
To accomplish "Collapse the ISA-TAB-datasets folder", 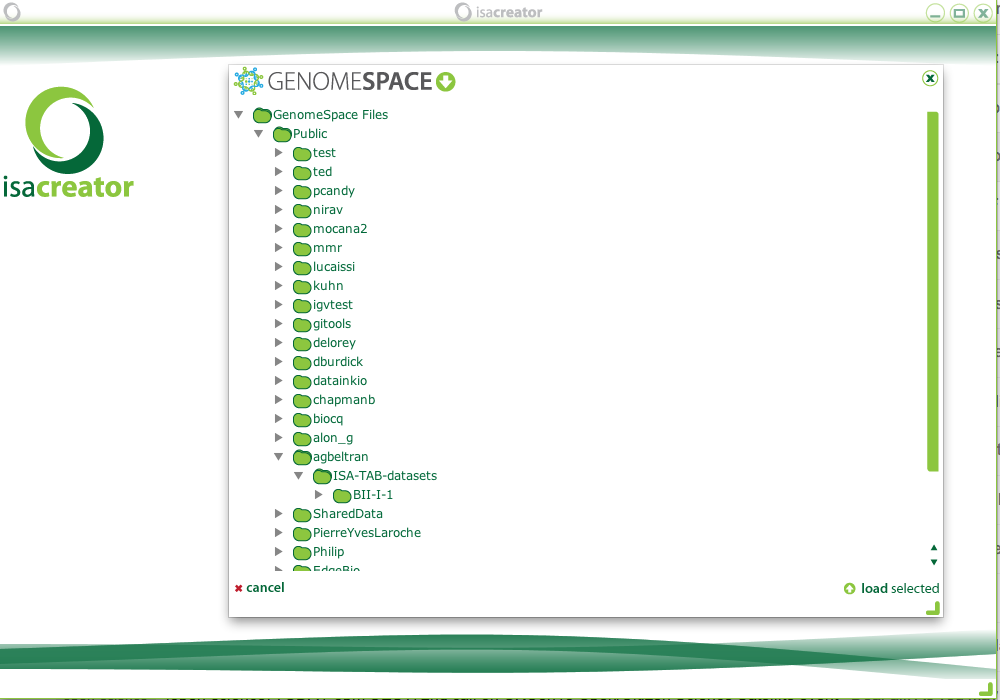I will pos(298,476).
